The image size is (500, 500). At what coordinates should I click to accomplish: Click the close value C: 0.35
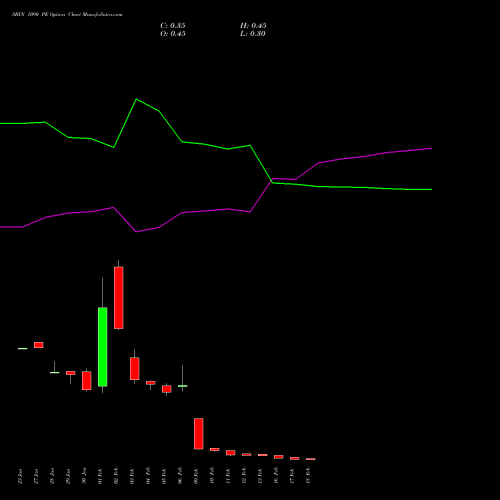173,26
